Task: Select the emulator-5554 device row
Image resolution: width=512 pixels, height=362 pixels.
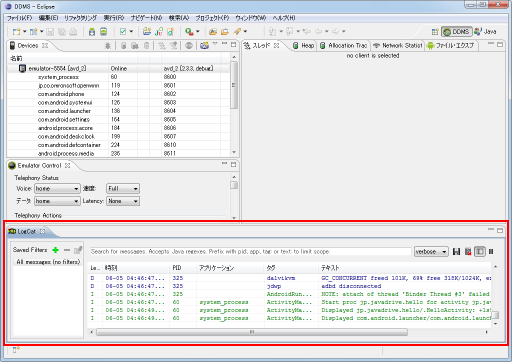Action: click(118, 68)
